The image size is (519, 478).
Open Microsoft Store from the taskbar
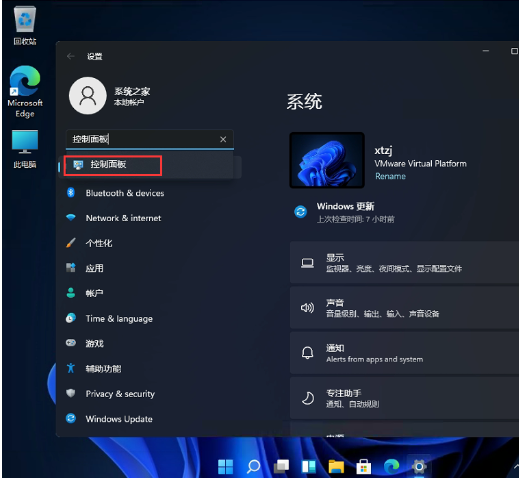click(x=364, y=466)
